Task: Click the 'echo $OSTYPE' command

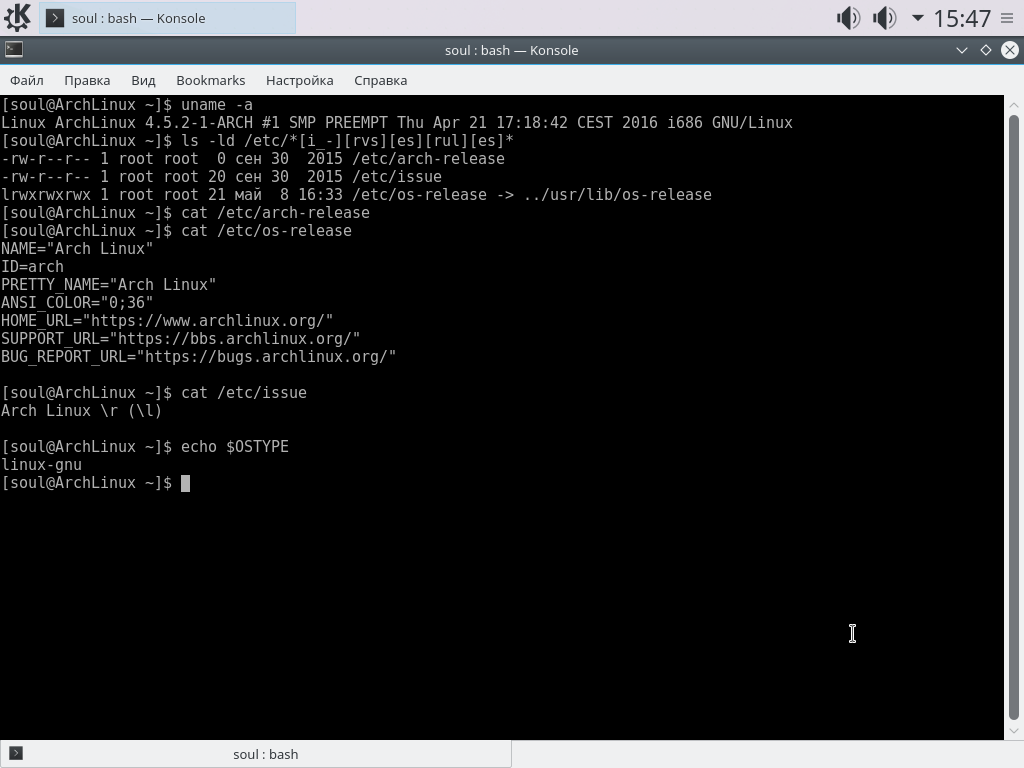Action: point(235,447)
